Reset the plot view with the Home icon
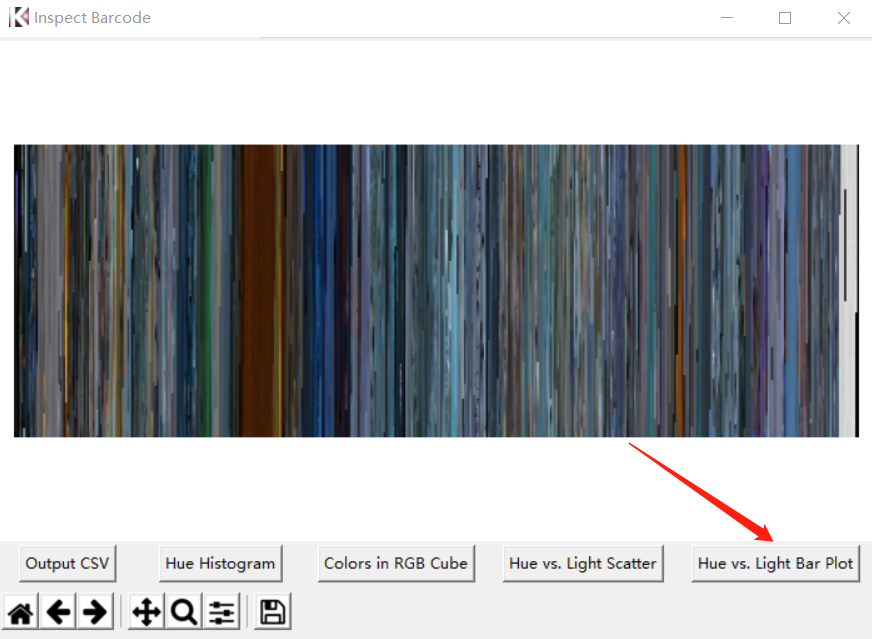The width and height of the screenshot is (872, 639). (x=21, y=612)
